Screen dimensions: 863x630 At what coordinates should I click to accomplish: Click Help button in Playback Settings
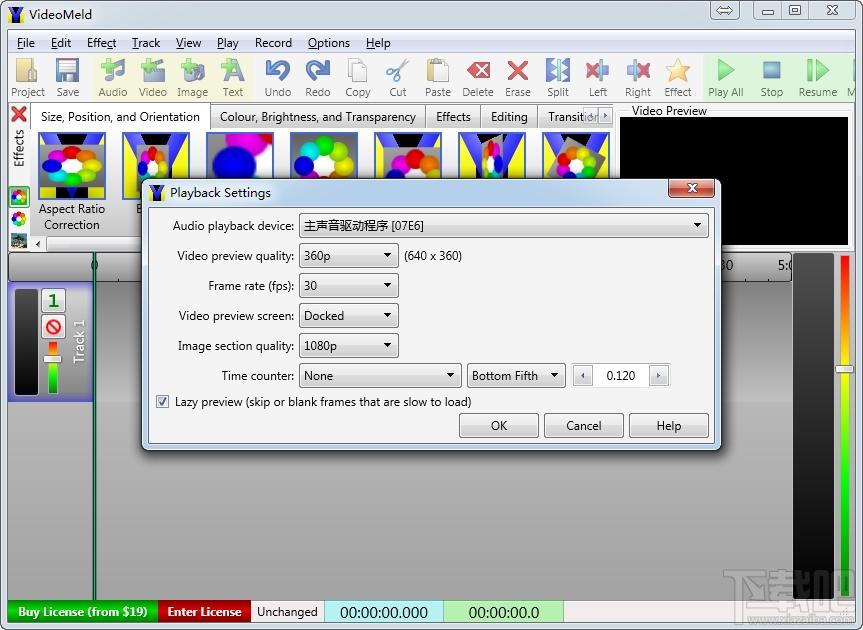669,425
